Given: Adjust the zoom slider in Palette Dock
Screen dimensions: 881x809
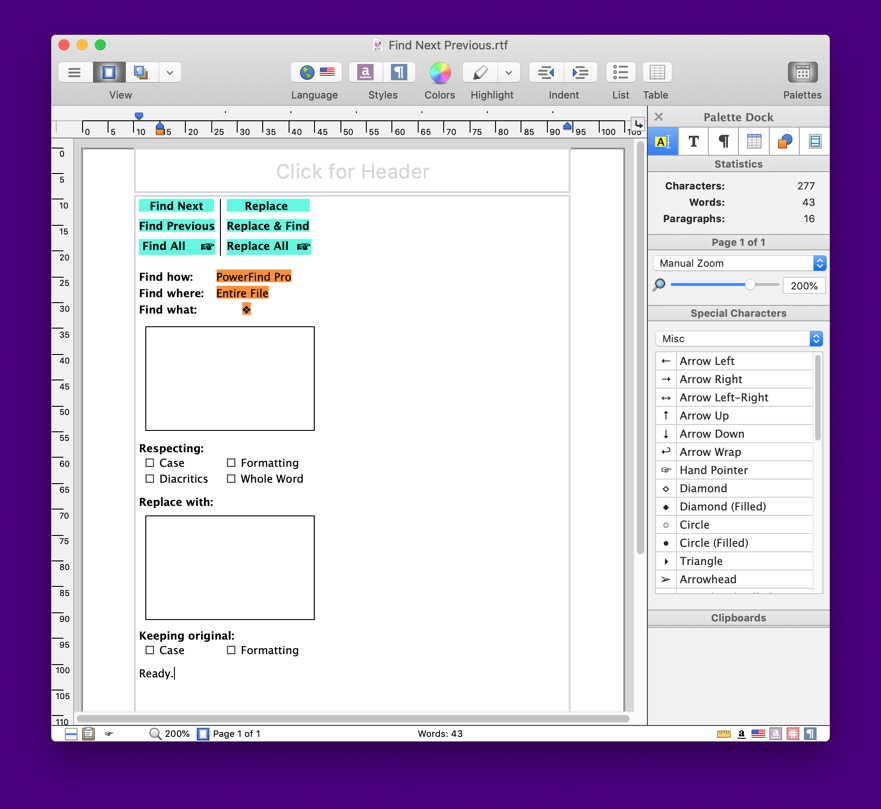Looking at the screenshot, I should (750, 285).
